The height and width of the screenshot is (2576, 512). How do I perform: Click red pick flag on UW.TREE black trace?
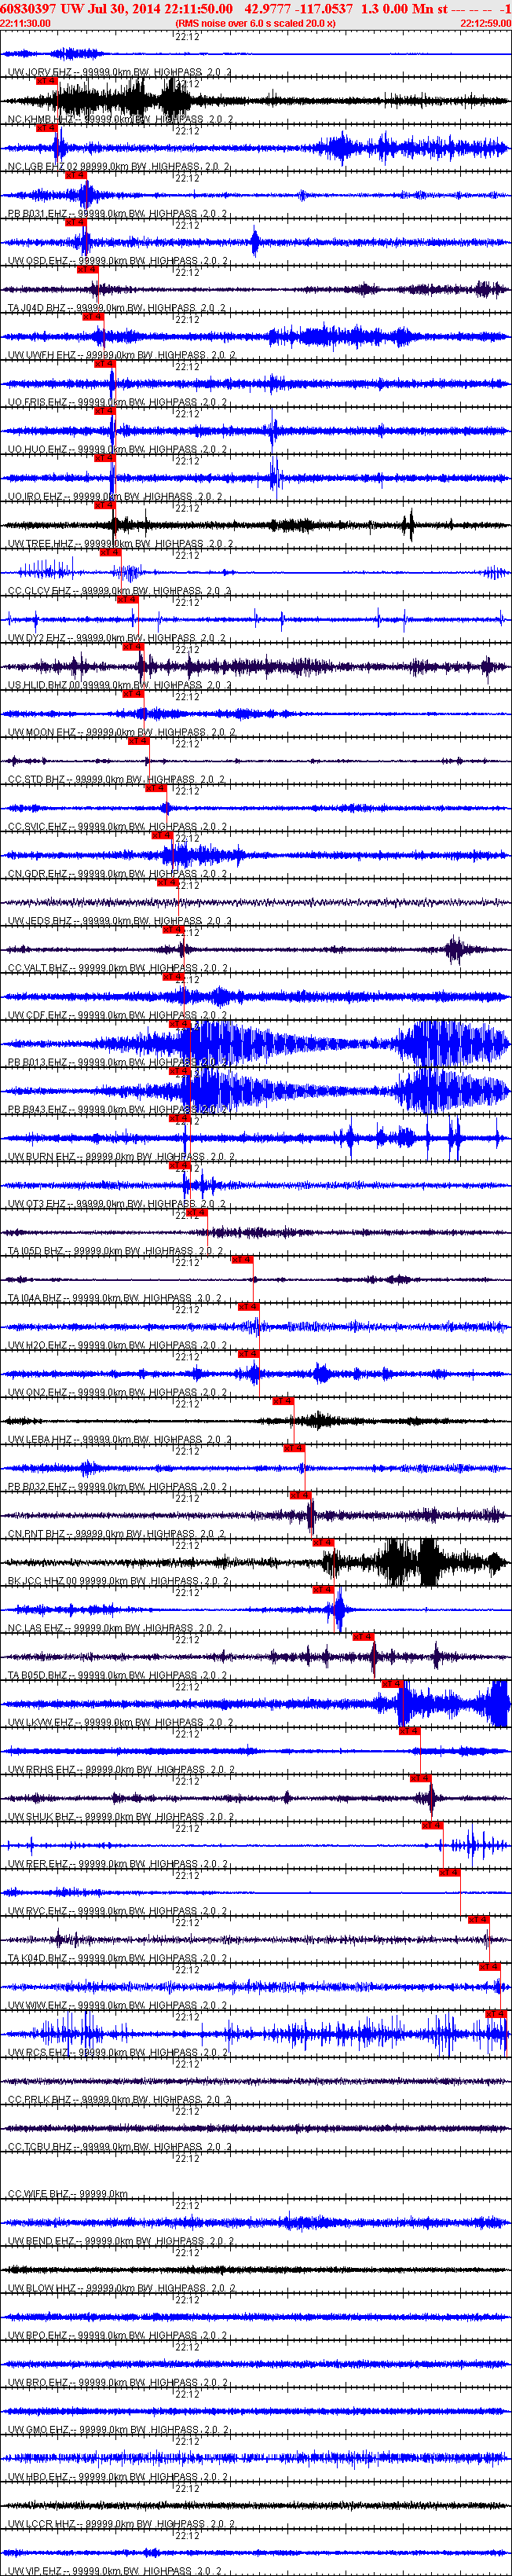[104, 505]
